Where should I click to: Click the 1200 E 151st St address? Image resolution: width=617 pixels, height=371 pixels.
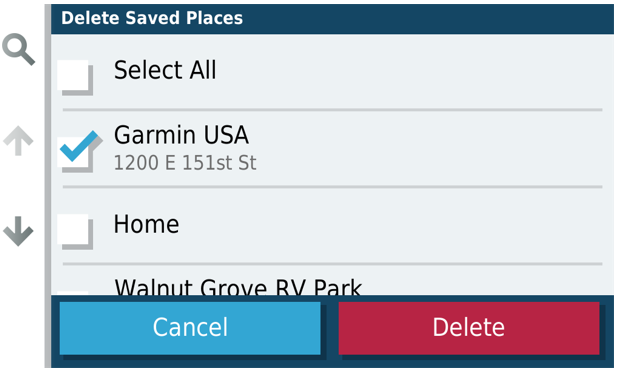pos(185,163)
